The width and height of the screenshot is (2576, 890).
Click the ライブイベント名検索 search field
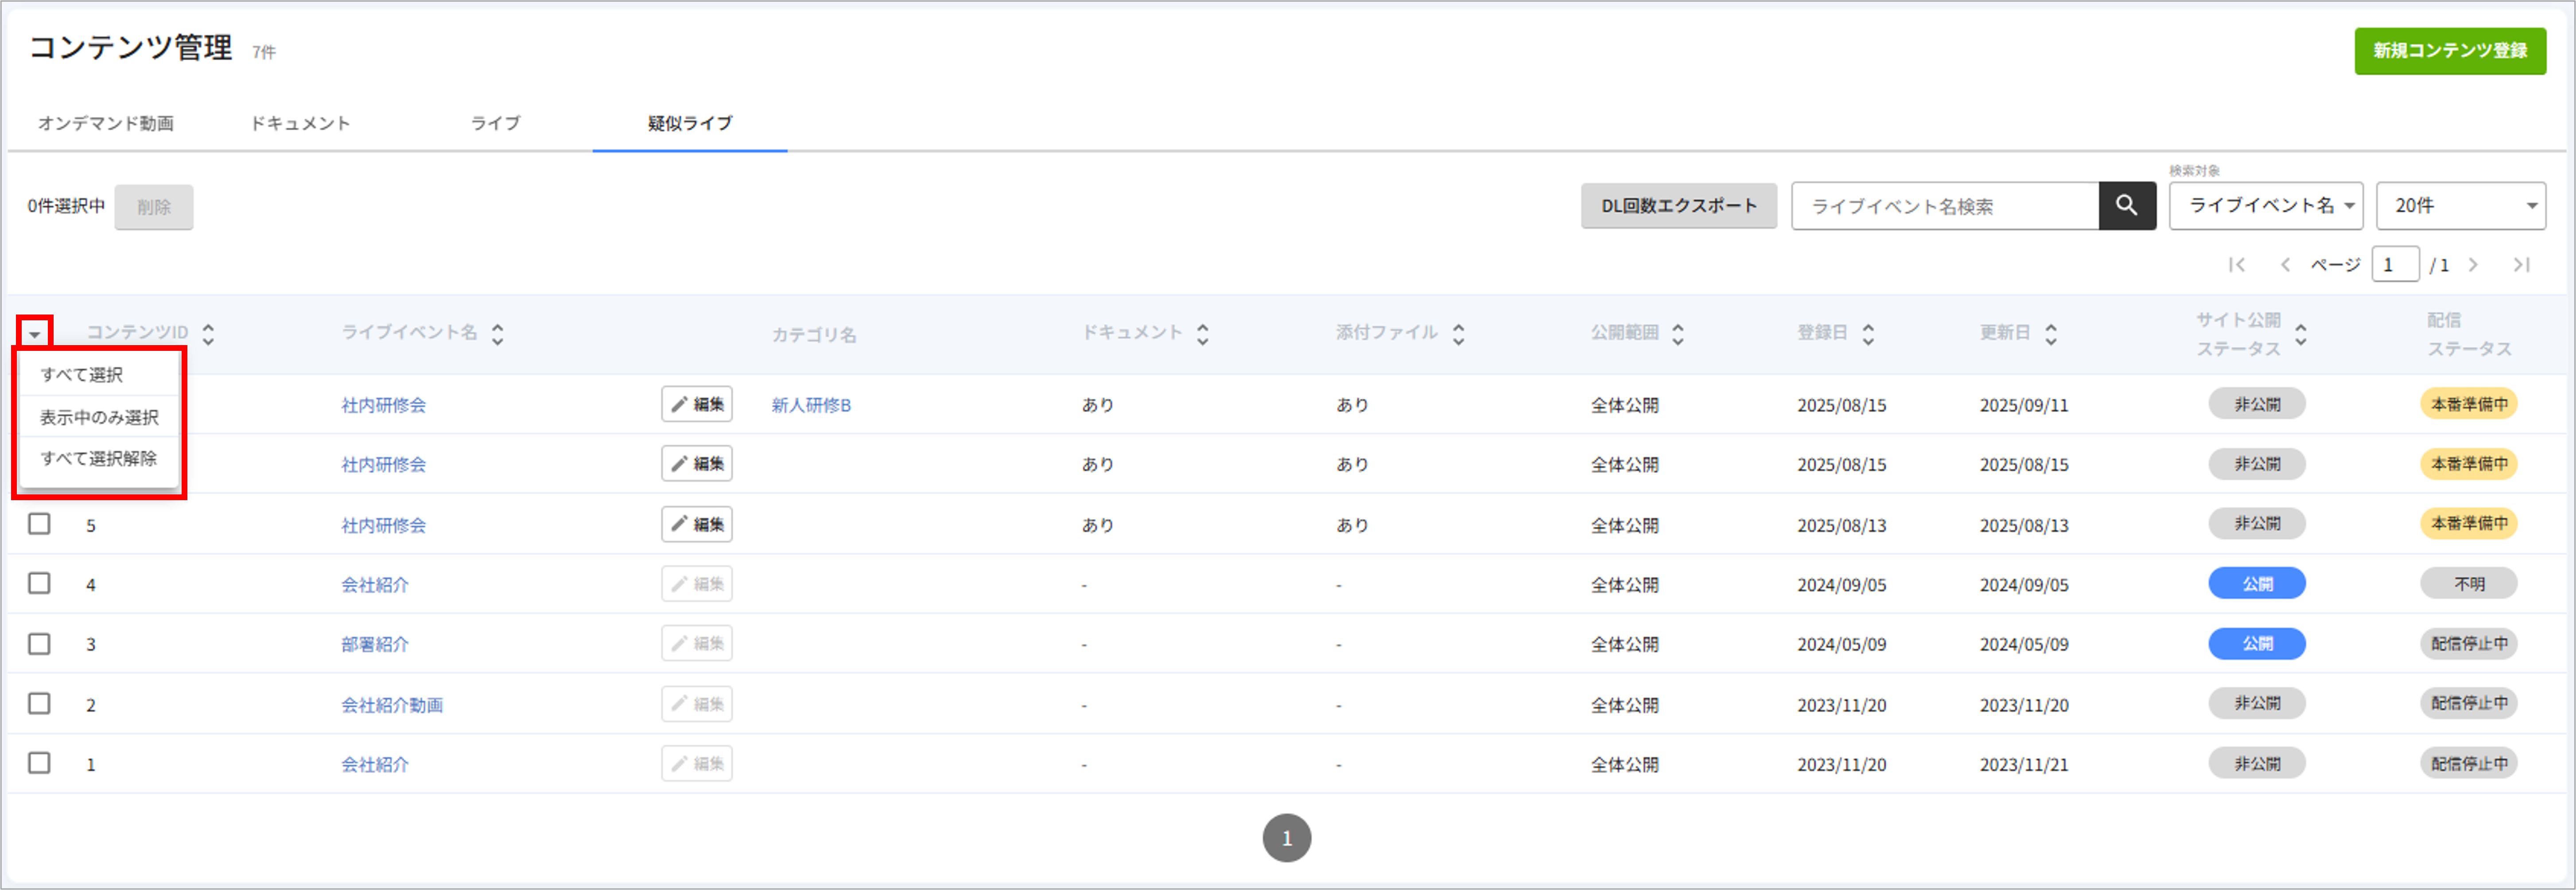click(x=1945, y=205)
